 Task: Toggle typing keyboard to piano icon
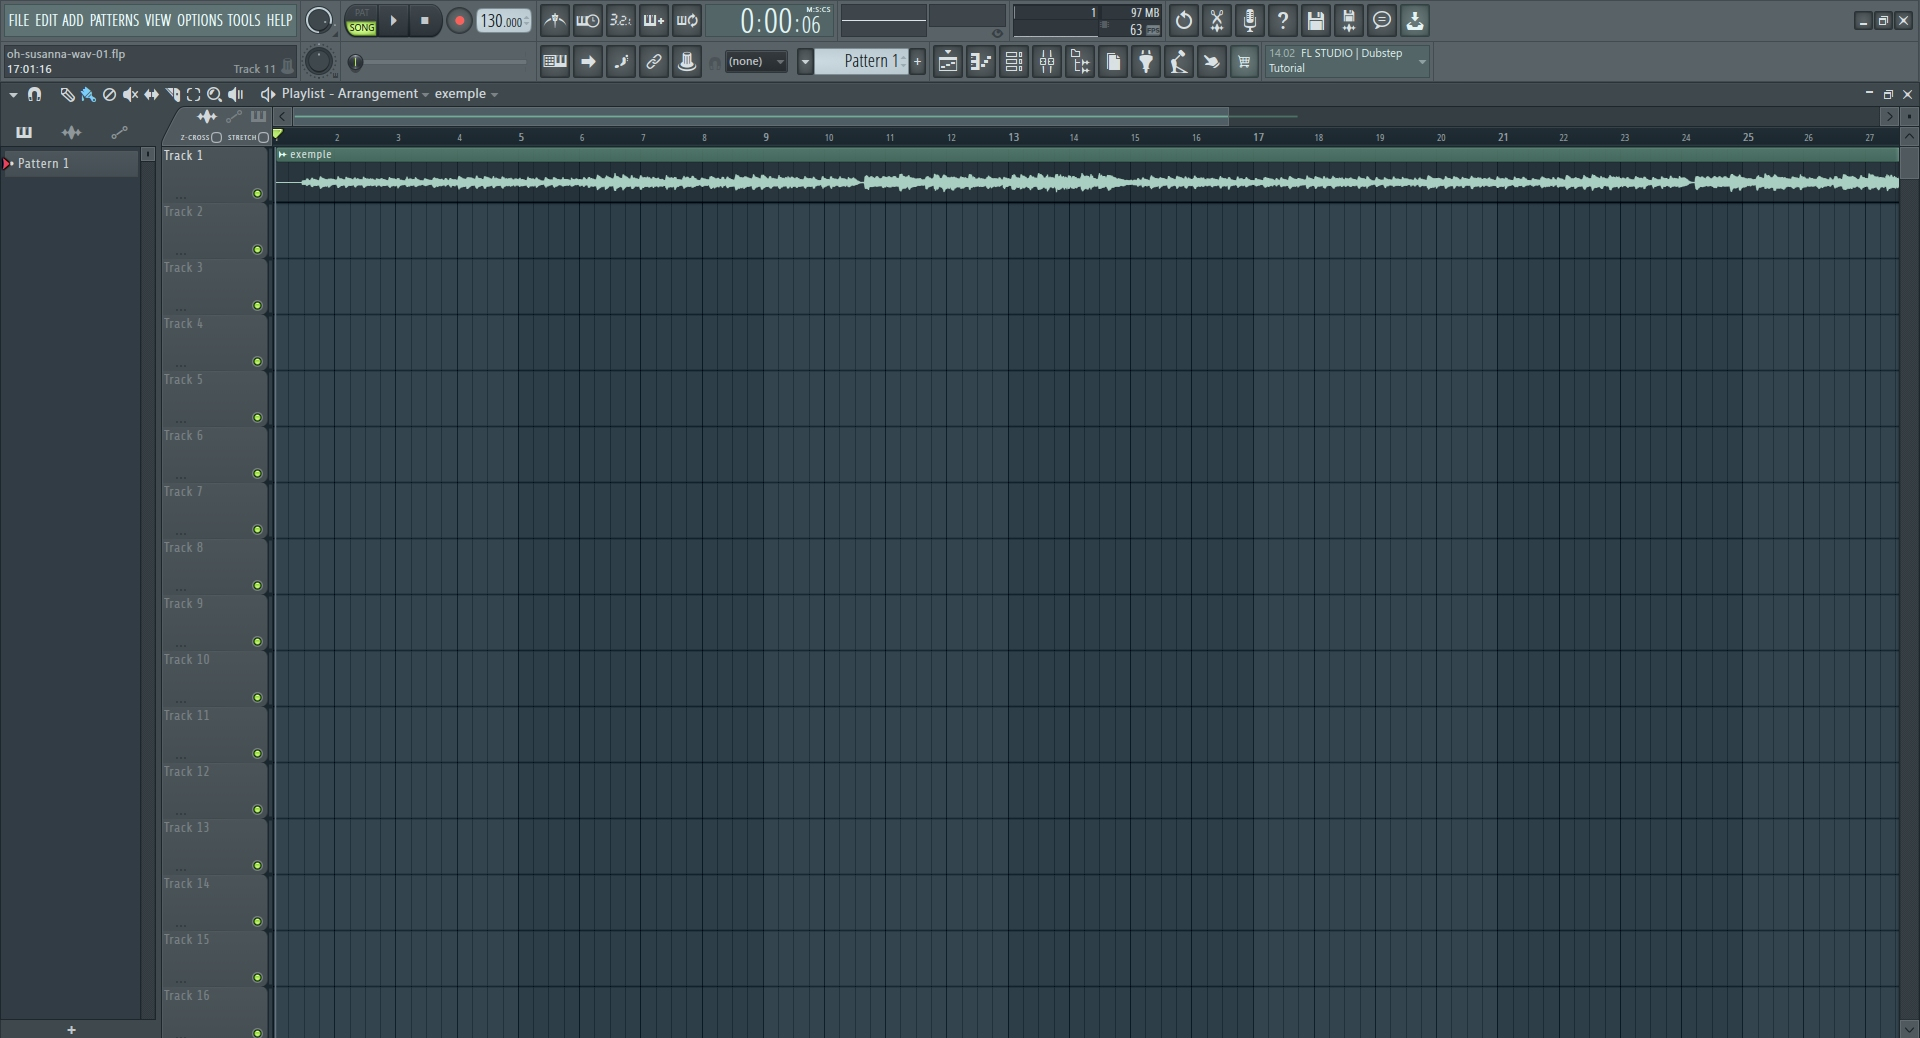[554, 62]
